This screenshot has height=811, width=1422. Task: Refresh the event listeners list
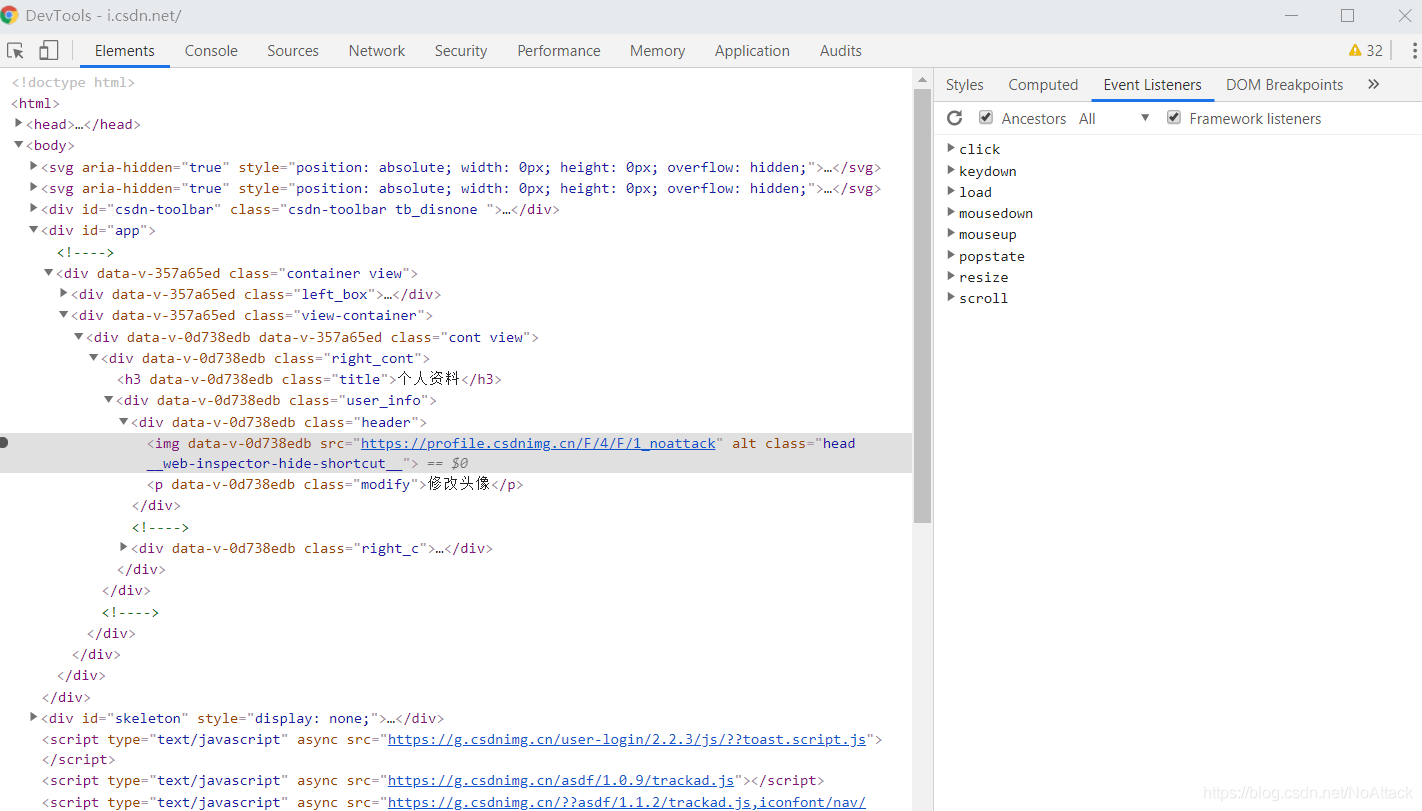[955, 118]
